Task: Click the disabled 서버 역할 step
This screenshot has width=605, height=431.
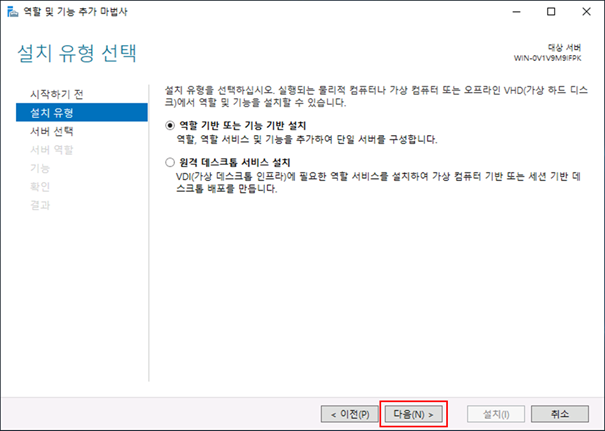Action: [x=52, y=150]
